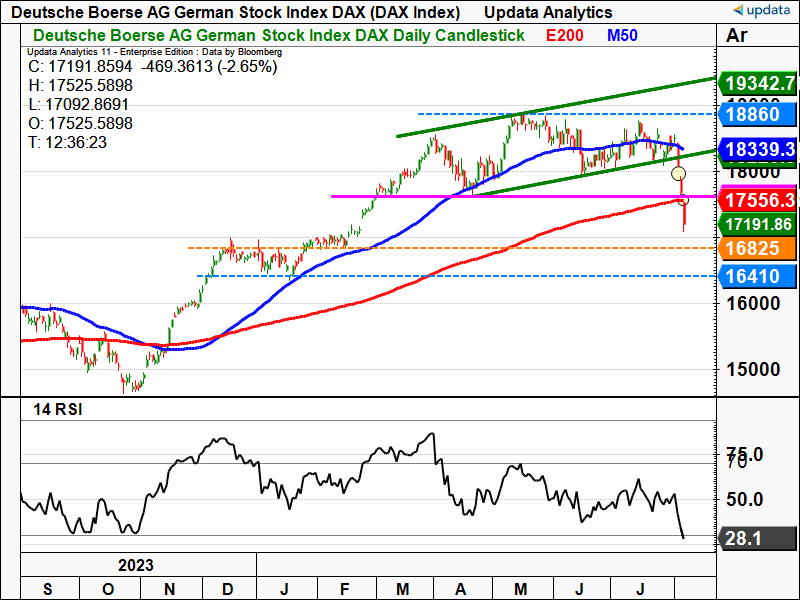The width and height of the screenshot is (800, 600).
Task: Click the Updata Analytics header text
Action: (x=548, y=12)
